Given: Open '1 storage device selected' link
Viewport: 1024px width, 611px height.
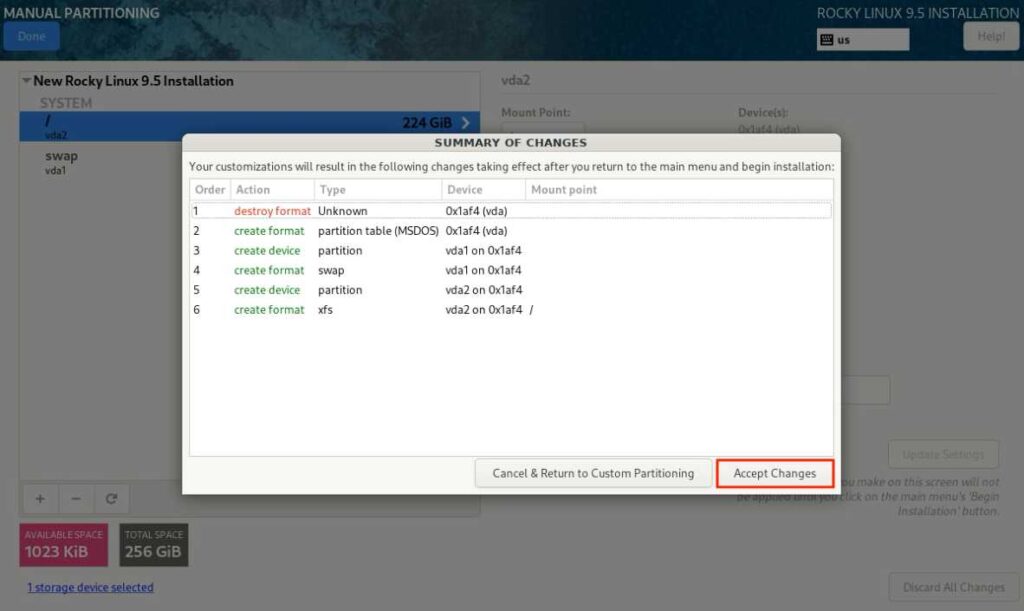Looking at the screenshot, I should click(x=90, y=588).
